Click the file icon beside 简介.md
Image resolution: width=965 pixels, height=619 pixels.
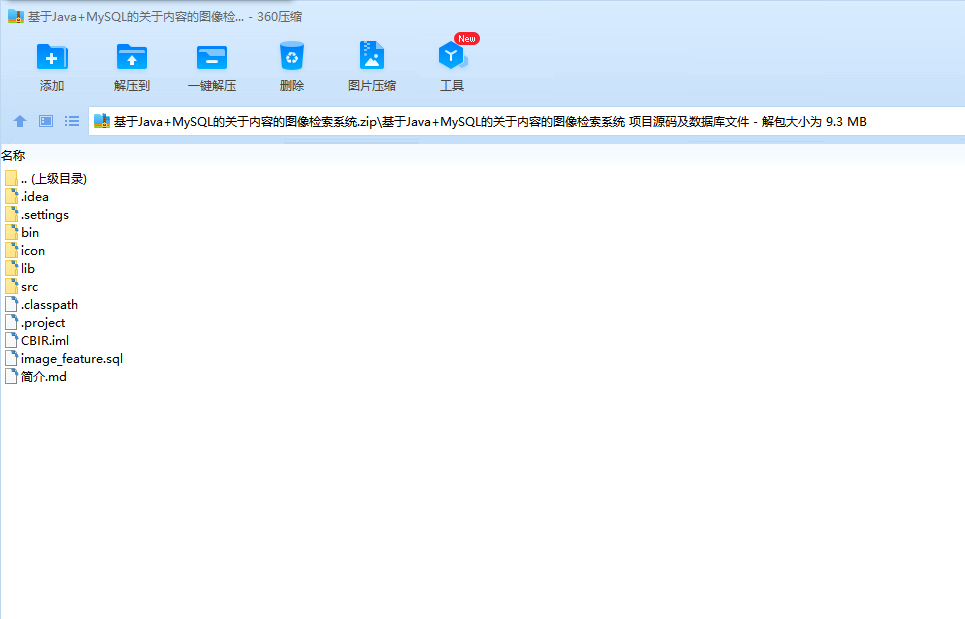pos(11,377)
